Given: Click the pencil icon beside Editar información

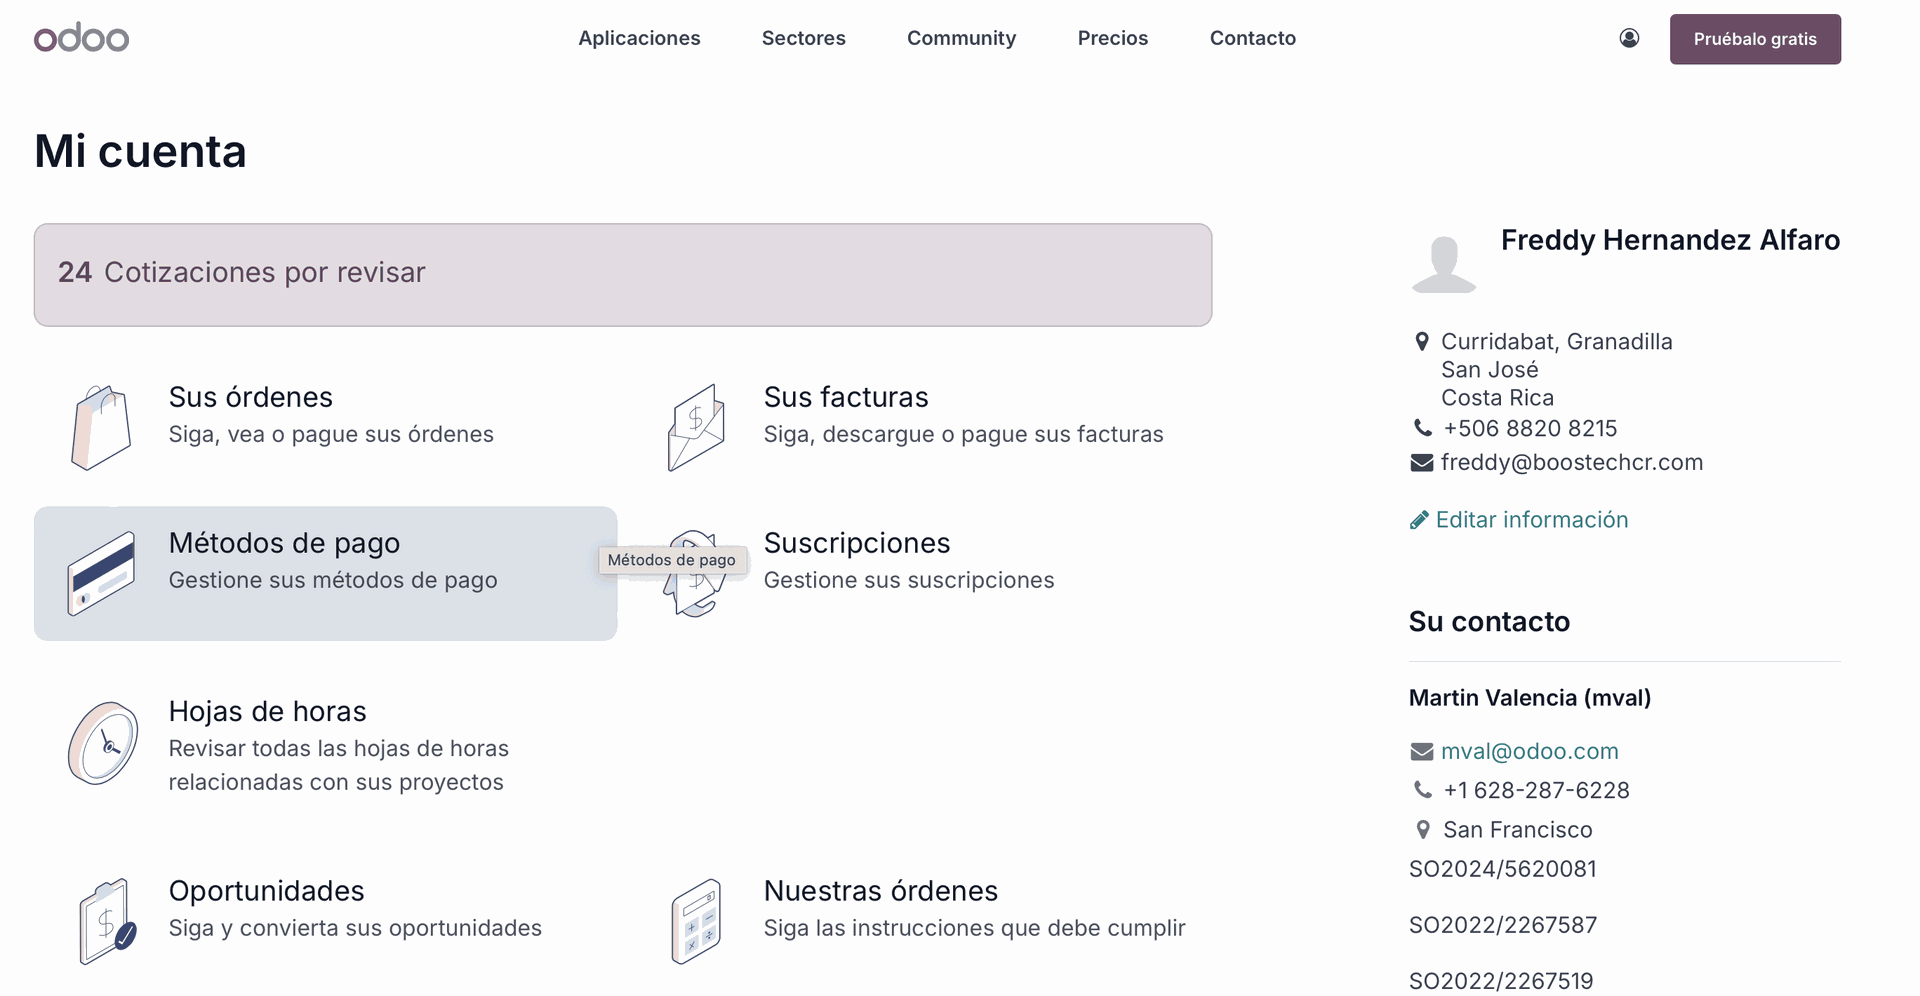Looking at the screenshot, I should point(1418,520).
